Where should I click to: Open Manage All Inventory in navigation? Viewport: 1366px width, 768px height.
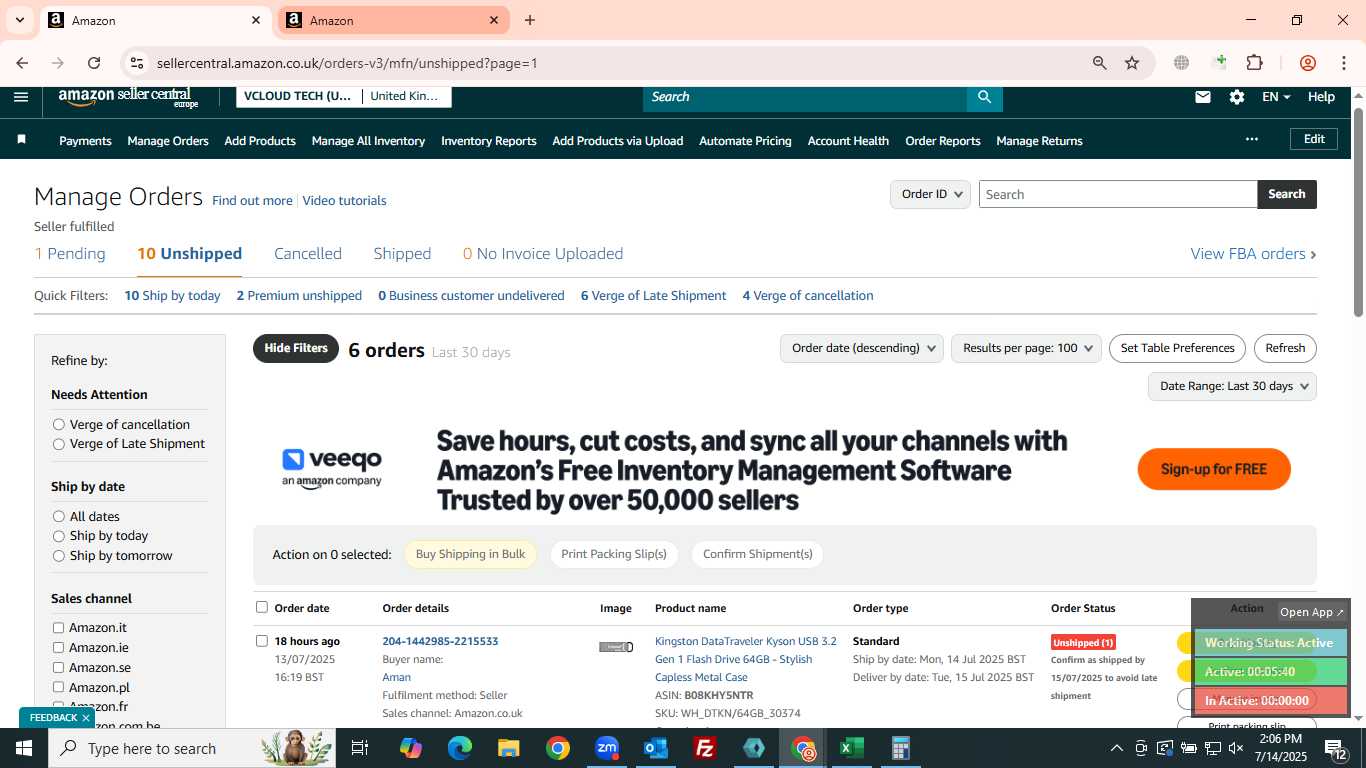pos(368,141)
